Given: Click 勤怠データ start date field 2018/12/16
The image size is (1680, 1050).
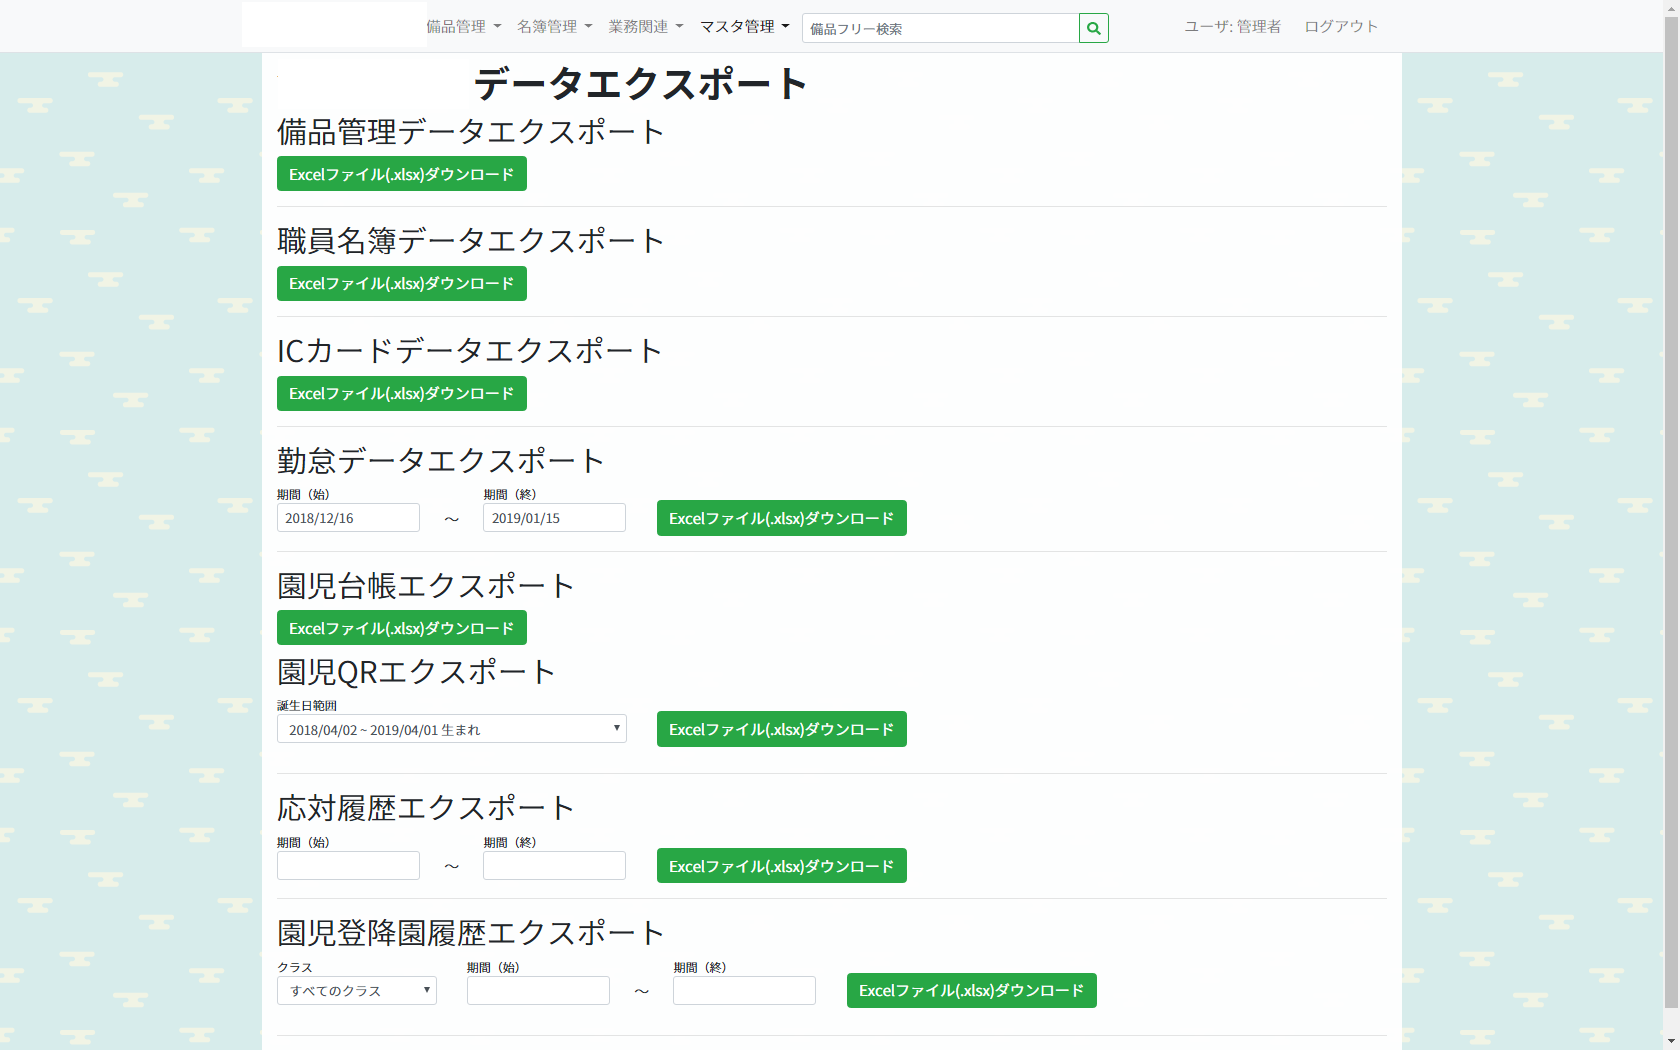Looking at the screenshot, I should (x=348, y=518).
